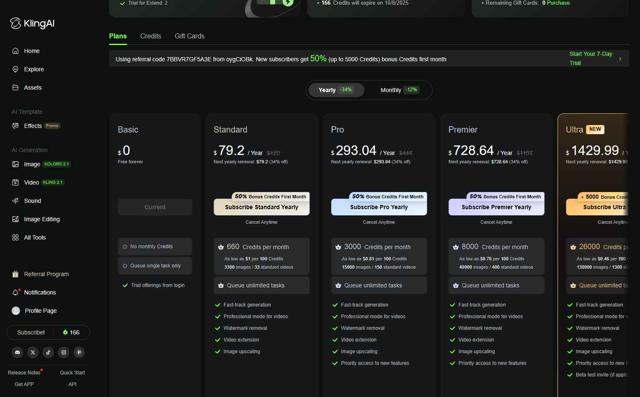Click 'Image upscaling' under Premier
The image size is (640, 397).
476,351
